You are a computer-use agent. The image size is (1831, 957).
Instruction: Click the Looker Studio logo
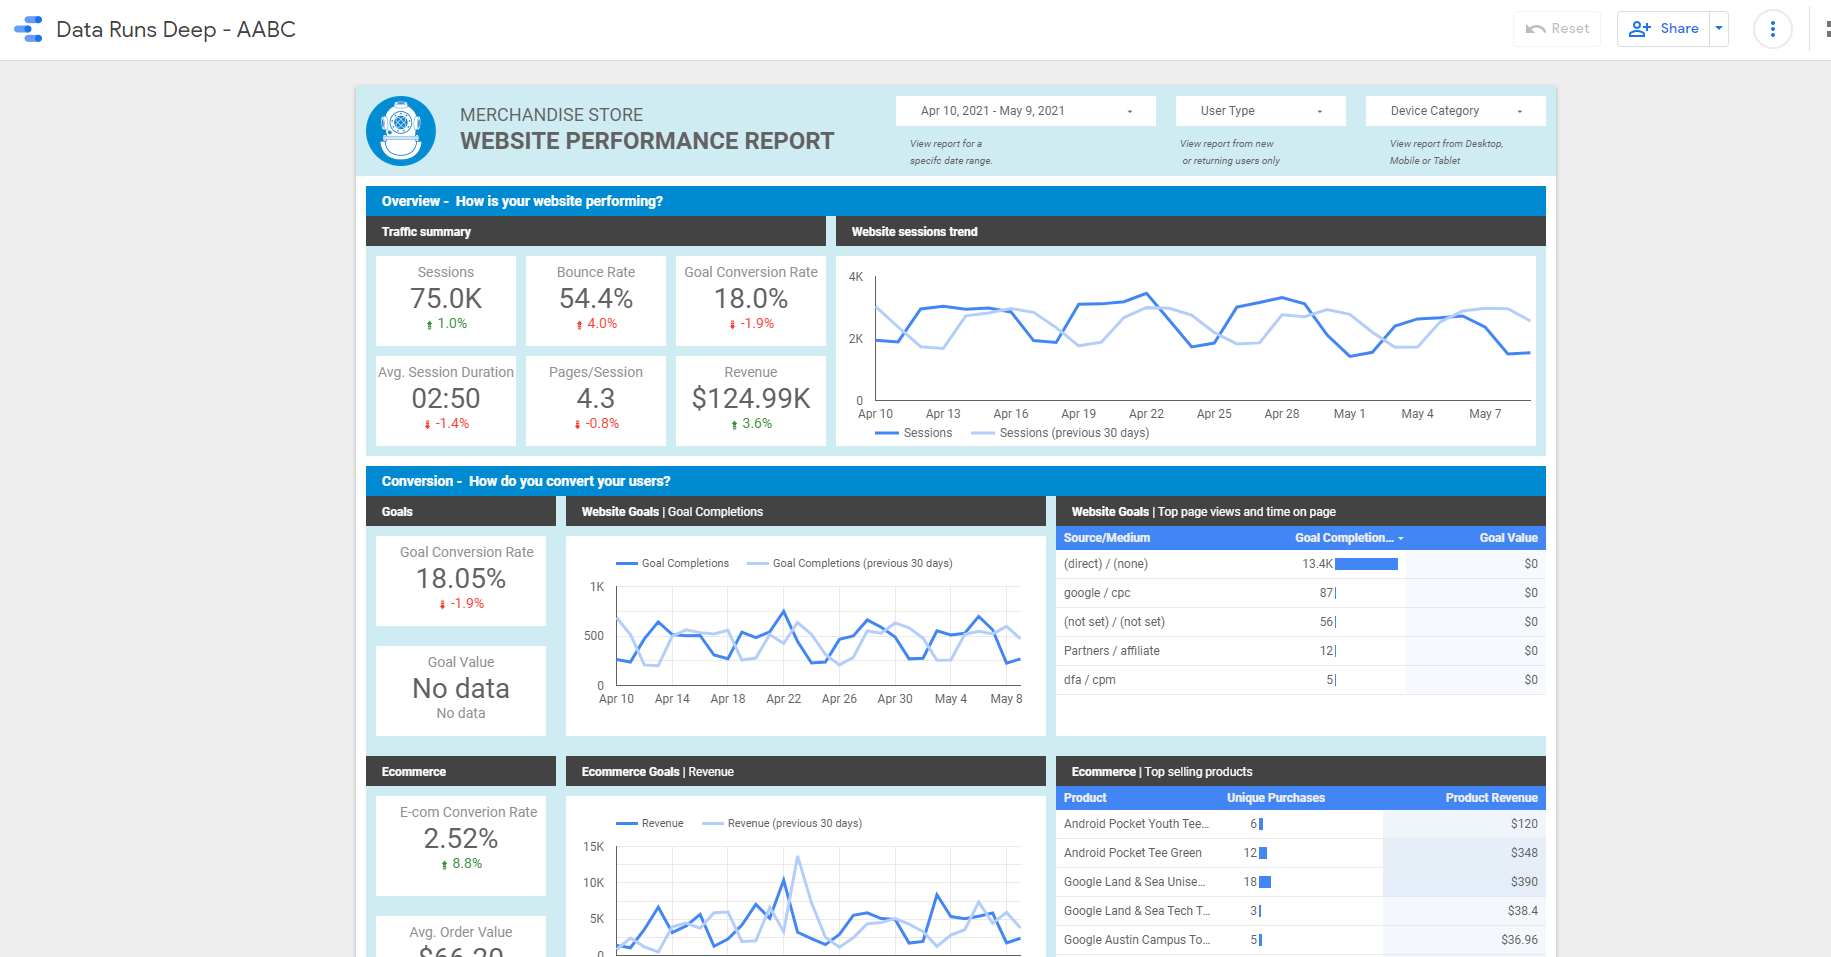pyautogui.click(x=29, y=28)
